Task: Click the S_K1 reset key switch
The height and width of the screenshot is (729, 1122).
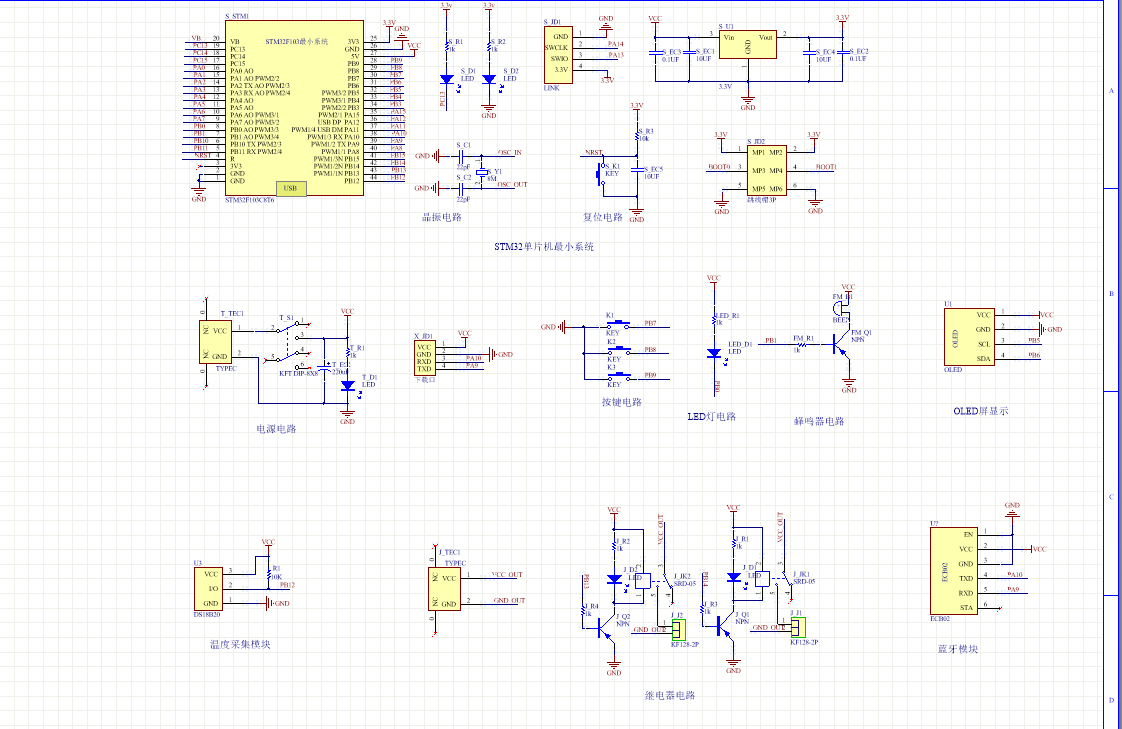Action: [603, 173]
